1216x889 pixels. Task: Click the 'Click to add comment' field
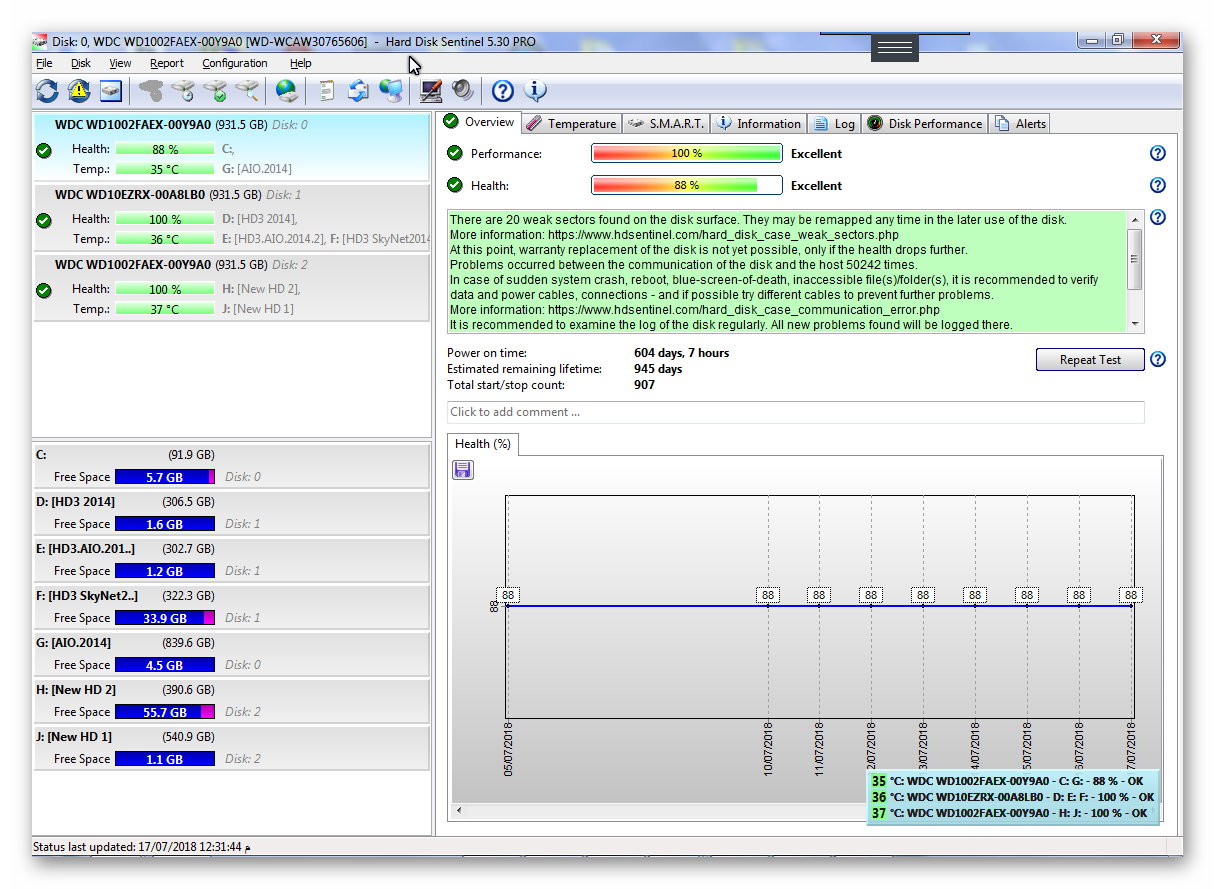[795, 412]
